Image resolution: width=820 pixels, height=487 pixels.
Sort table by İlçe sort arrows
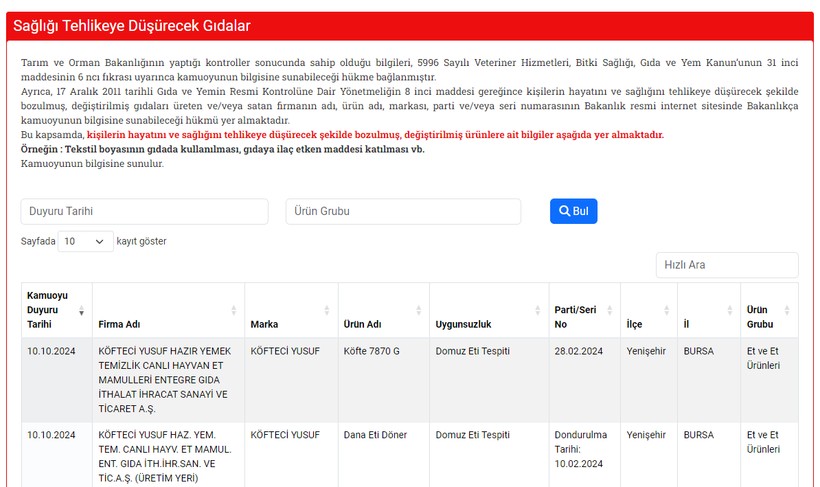667,311
